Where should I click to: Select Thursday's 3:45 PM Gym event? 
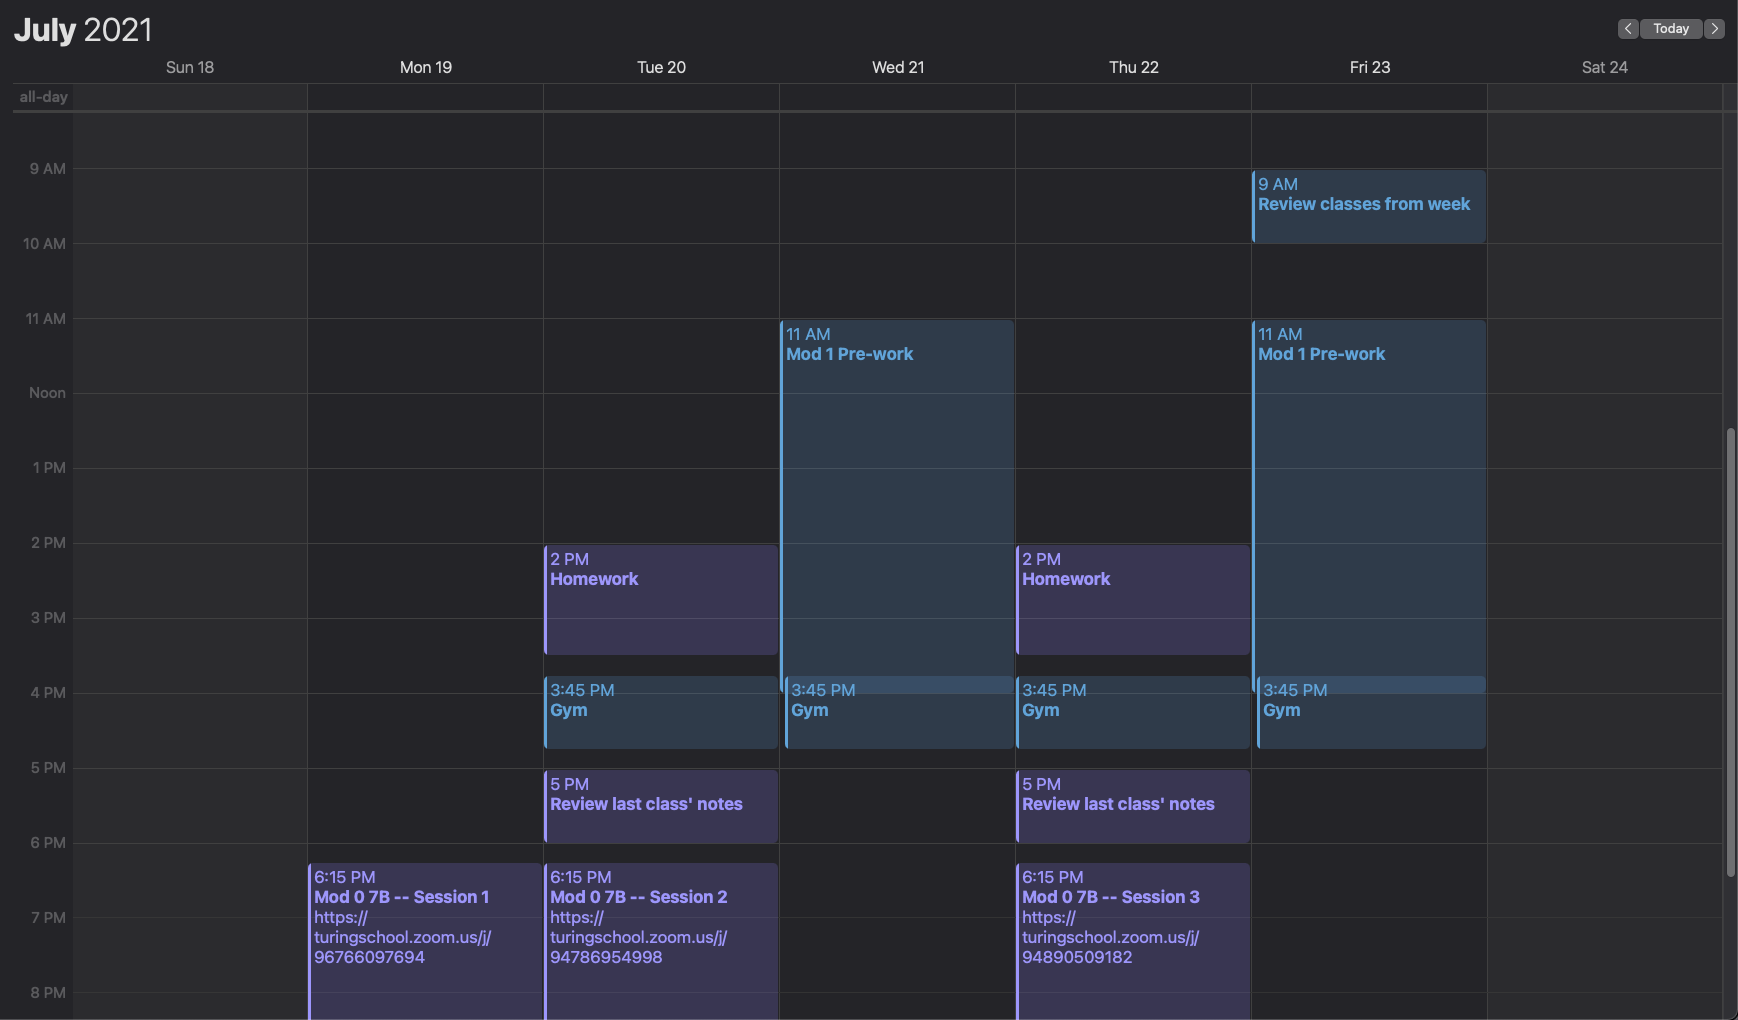[x=1133, y=712]
